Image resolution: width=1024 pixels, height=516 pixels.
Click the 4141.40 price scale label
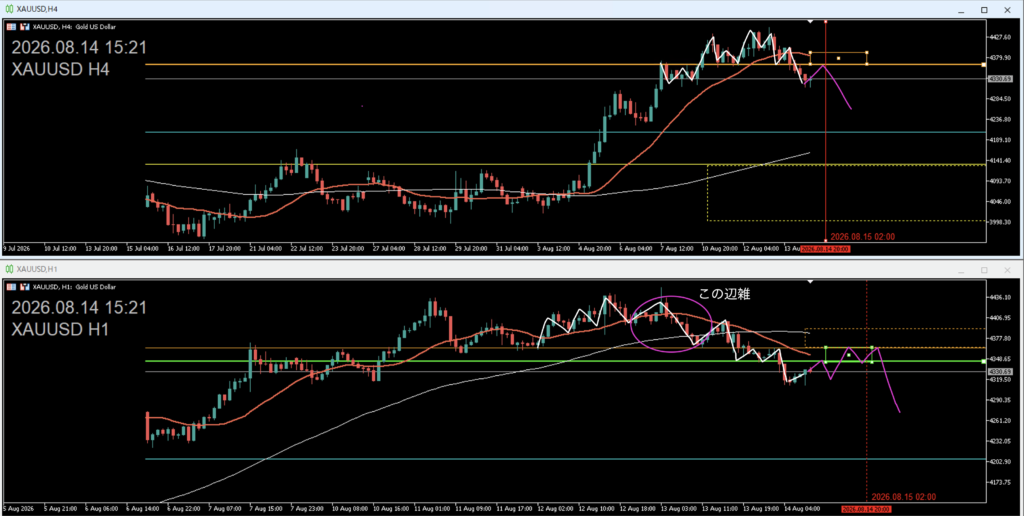1000,160
